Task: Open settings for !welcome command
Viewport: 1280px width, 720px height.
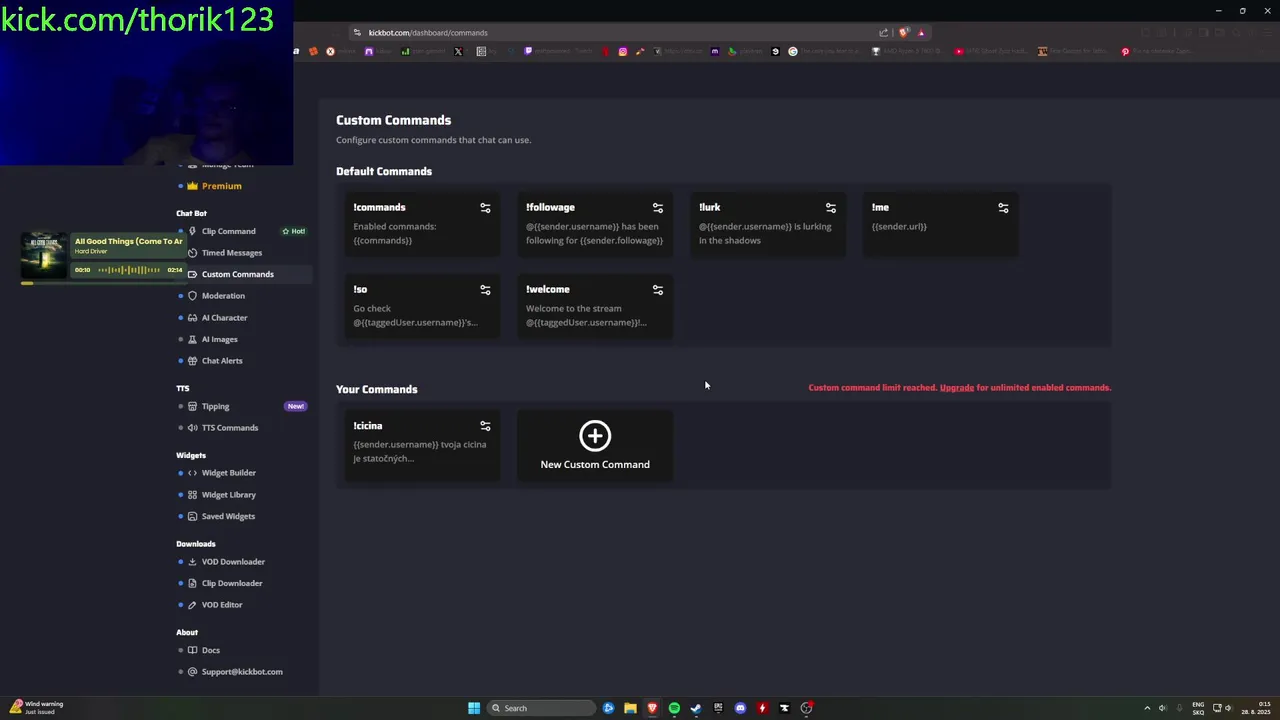Action: tap(658, 290)
